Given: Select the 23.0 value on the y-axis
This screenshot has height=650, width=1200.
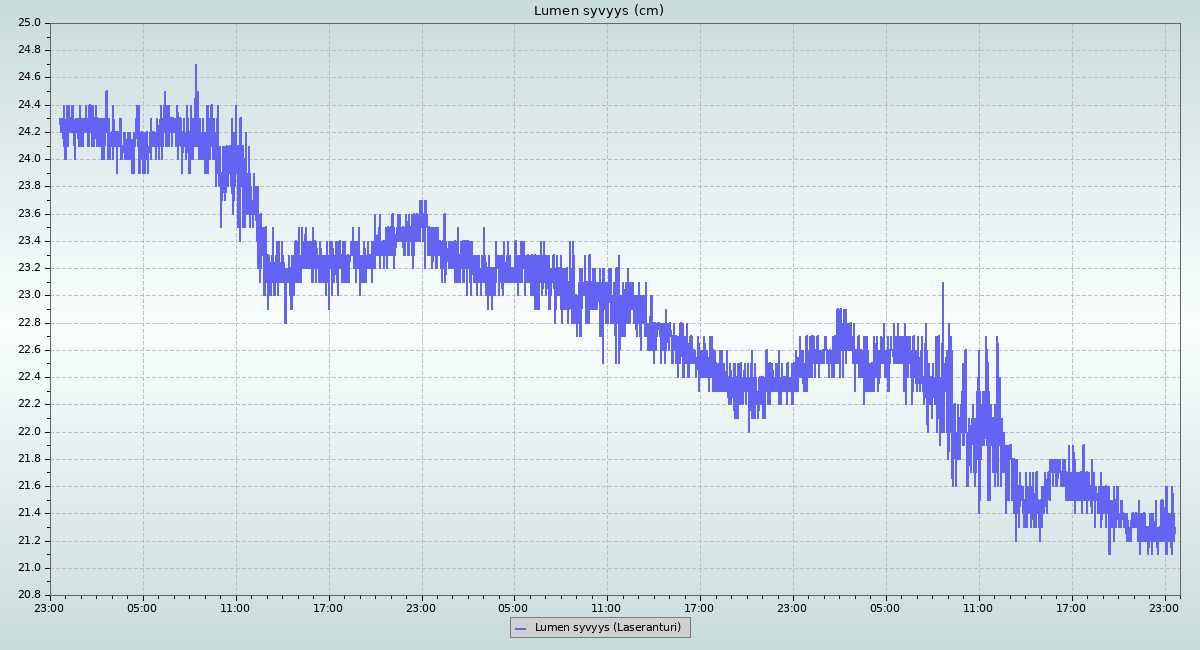Looking at the screenshot, I should point(30,295).
